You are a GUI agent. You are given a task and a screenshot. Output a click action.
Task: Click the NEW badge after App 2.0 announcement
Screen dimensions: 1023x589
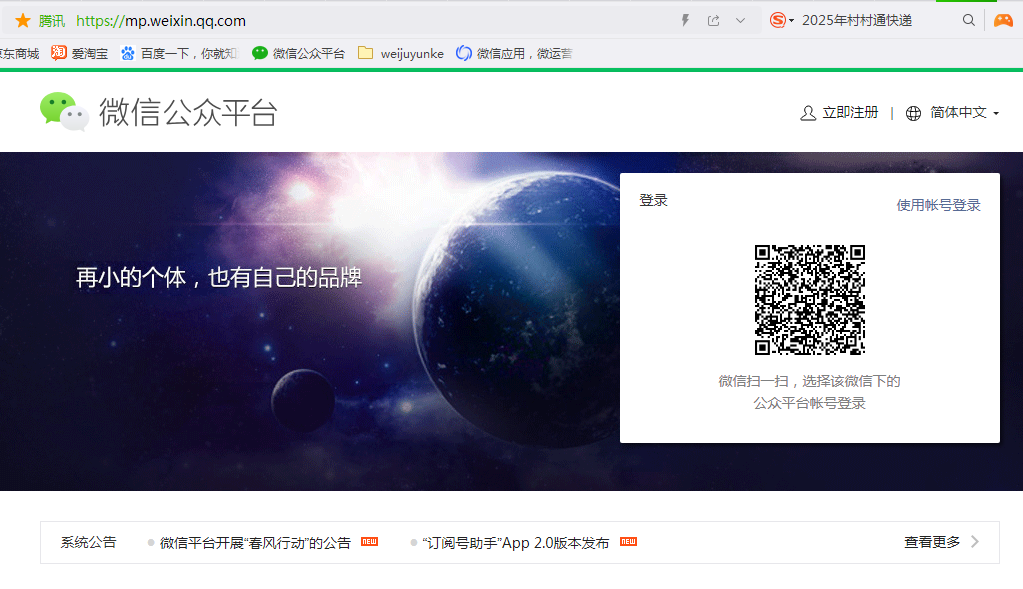coord(628,541)
